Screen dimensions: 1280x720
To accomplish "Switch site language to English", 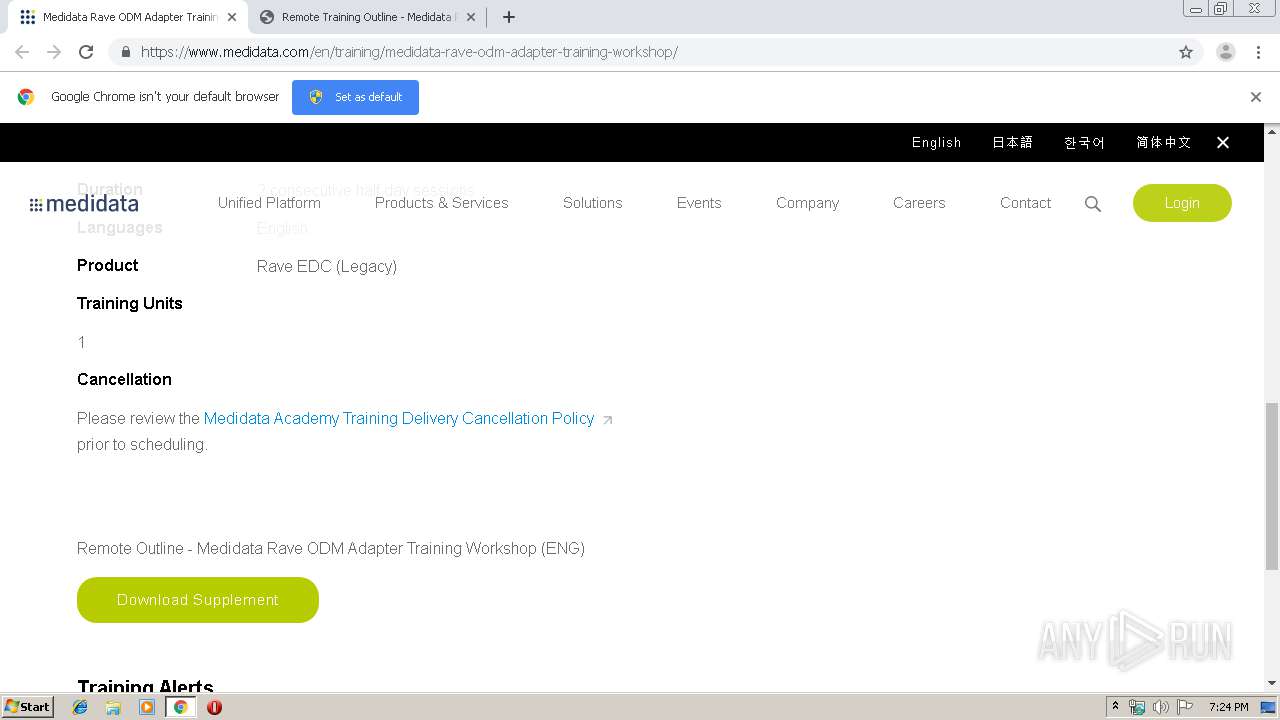I will click(x=936, y=143).
